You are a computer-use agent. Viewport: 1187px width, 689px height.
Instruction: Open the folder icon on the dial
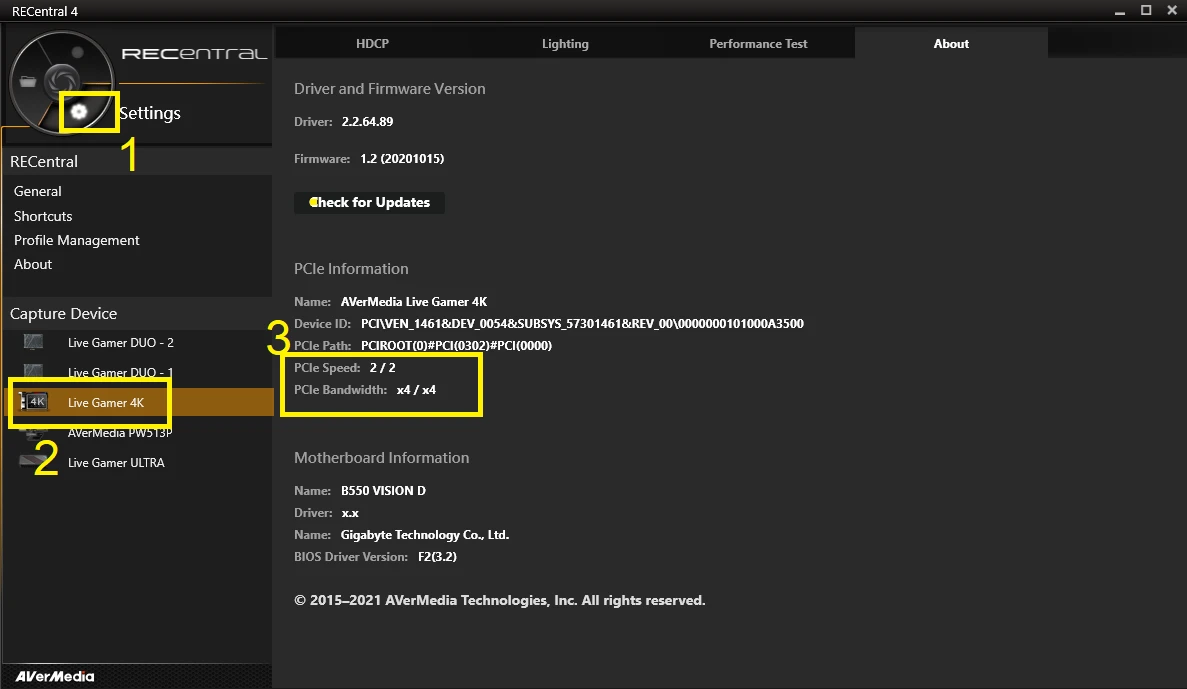(x=29, y=82)
